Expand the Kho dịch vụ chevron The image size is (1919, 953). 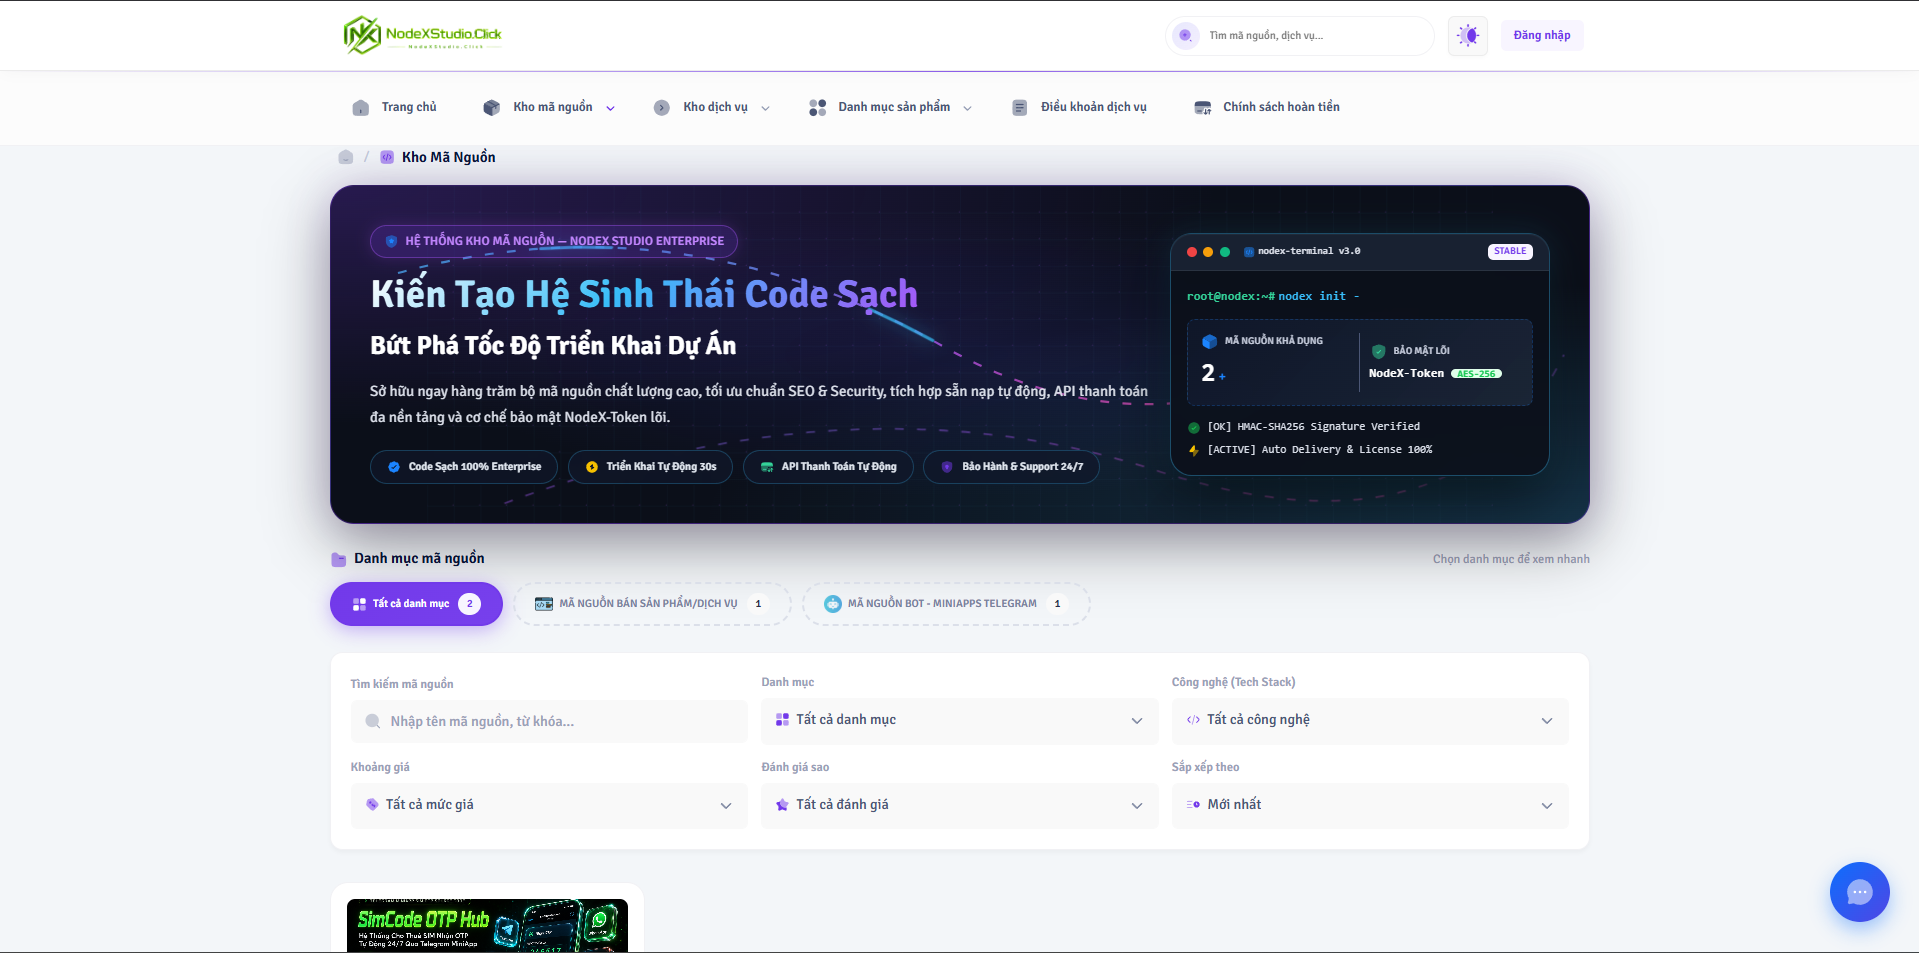click(x=765, y=108)
